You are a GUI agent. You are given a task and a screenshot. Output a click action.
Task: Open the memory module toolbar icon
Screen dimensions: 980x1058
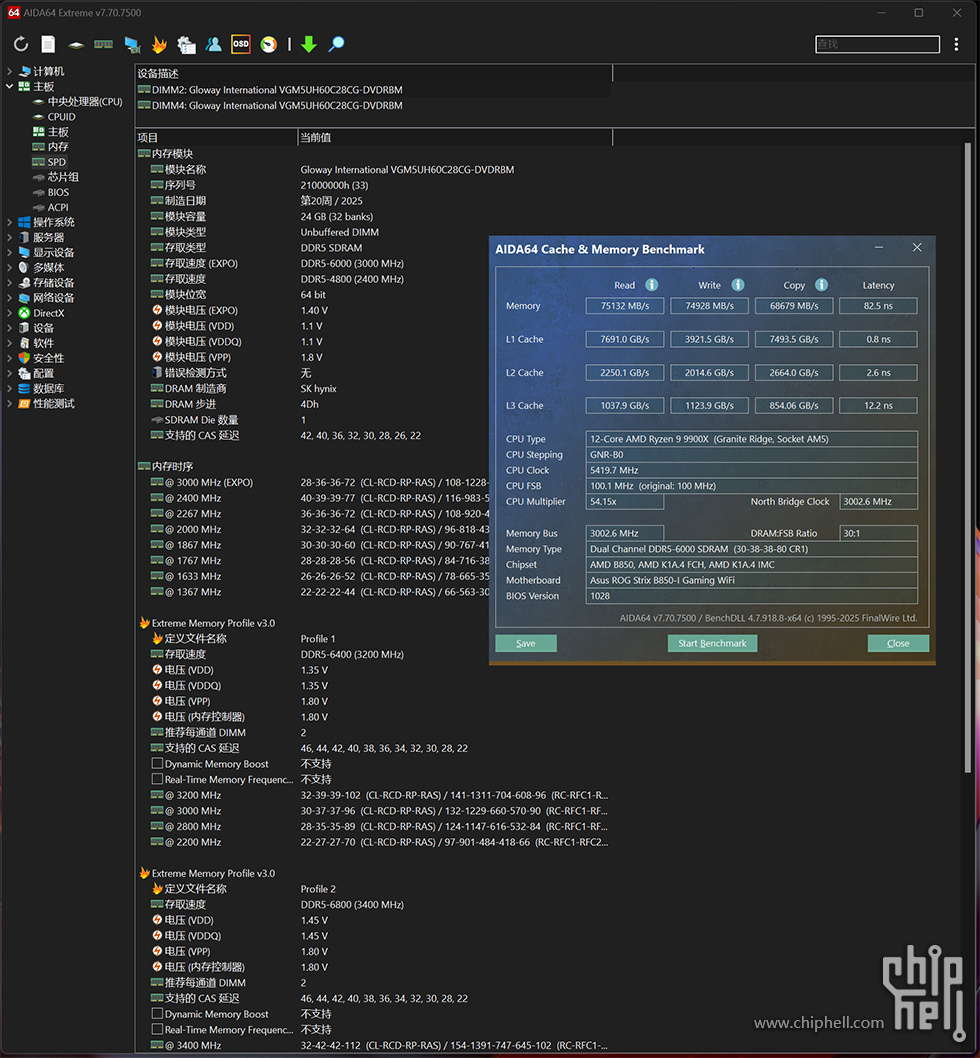point(103,45)
